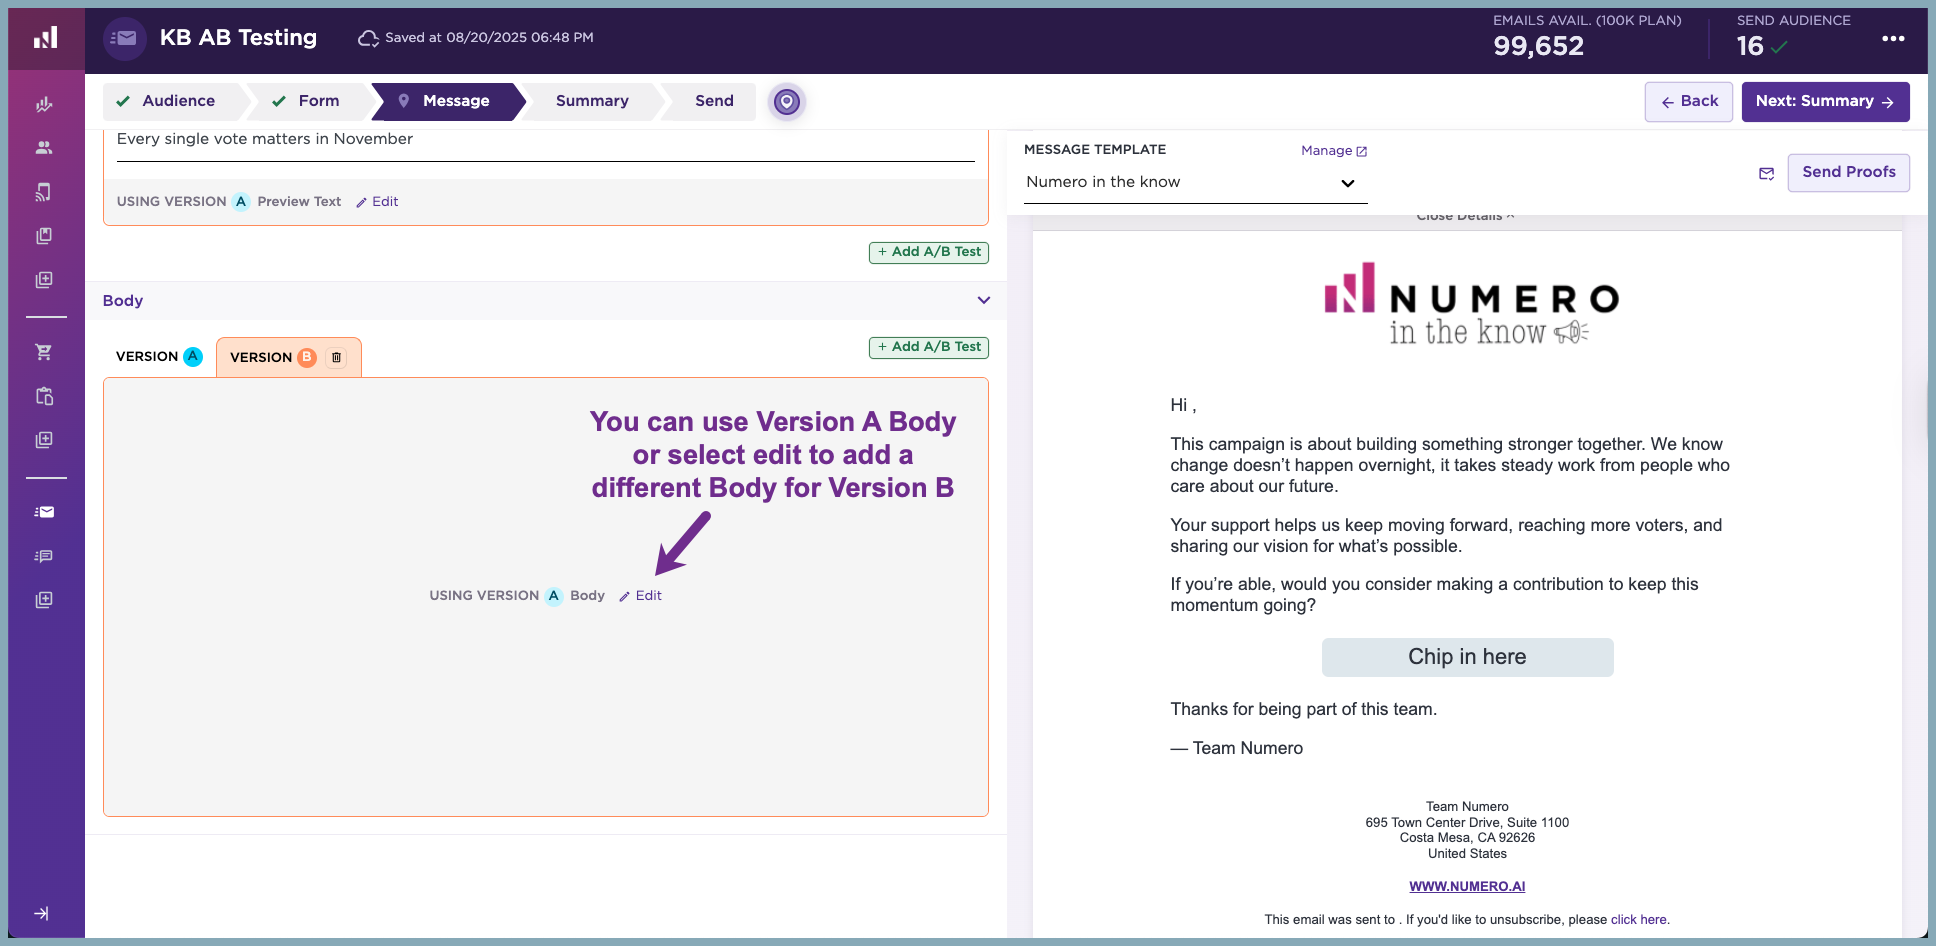The image size is (1936, 946).
Task: Click the 'Team Numero' signature line in preview
Action: click(1237, 748)
